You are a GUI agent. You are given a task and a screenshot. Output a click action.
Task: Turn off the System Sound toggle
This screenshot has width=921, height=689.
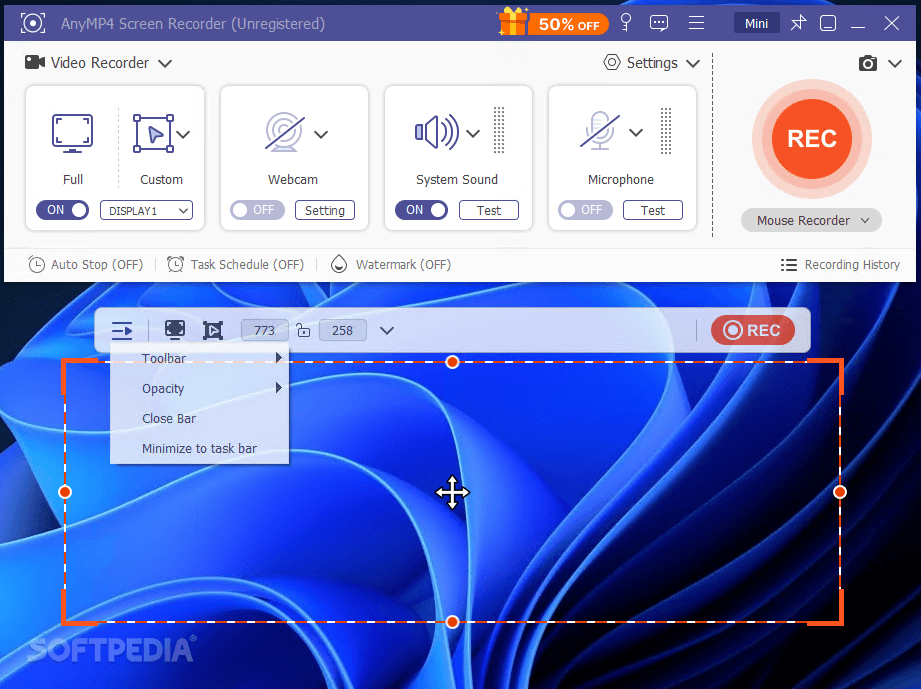coord(421,210)
